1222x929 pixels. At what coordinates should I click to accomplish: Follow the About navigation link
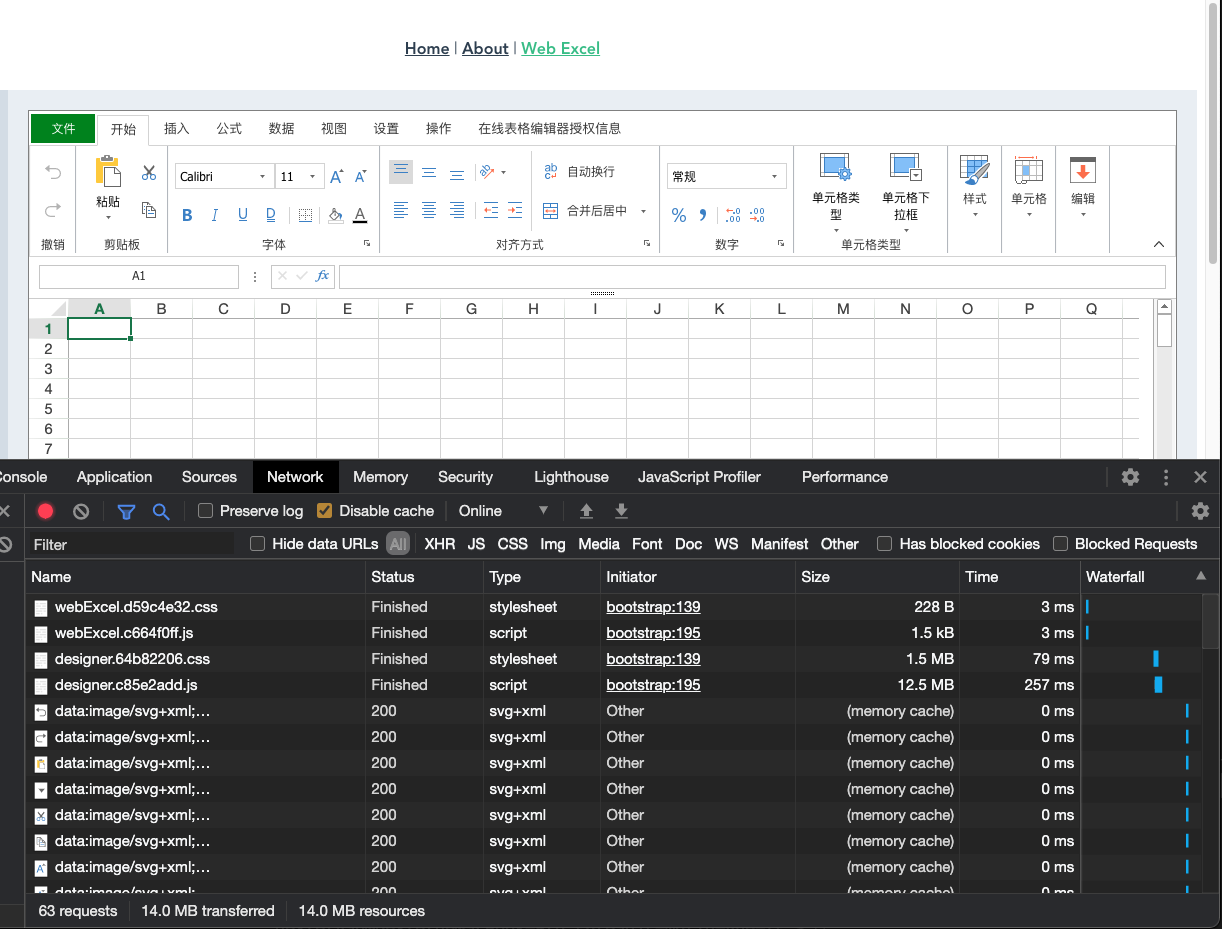point(485,48)
